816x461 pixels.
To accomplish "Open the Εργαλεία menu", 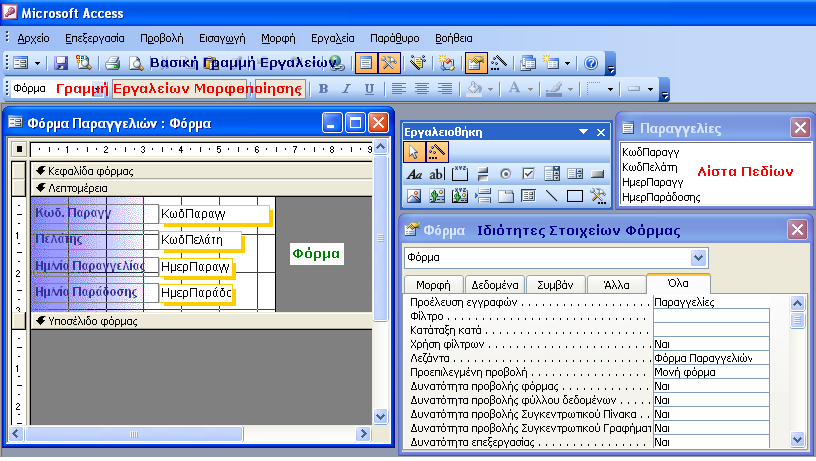I will point(333,39).
